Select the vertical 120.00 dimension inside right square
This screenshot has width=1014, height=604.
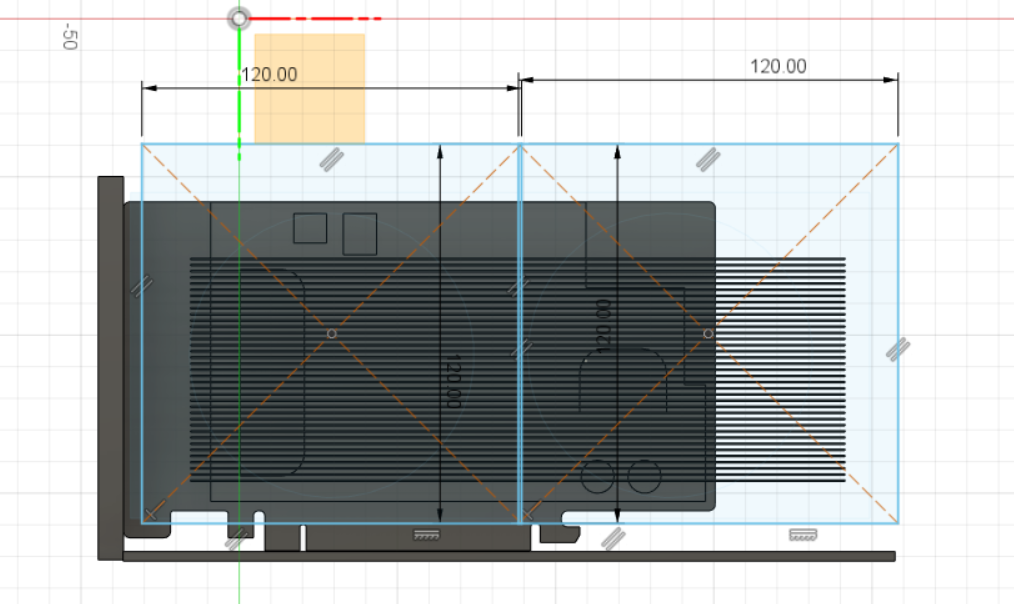point(603,326)
